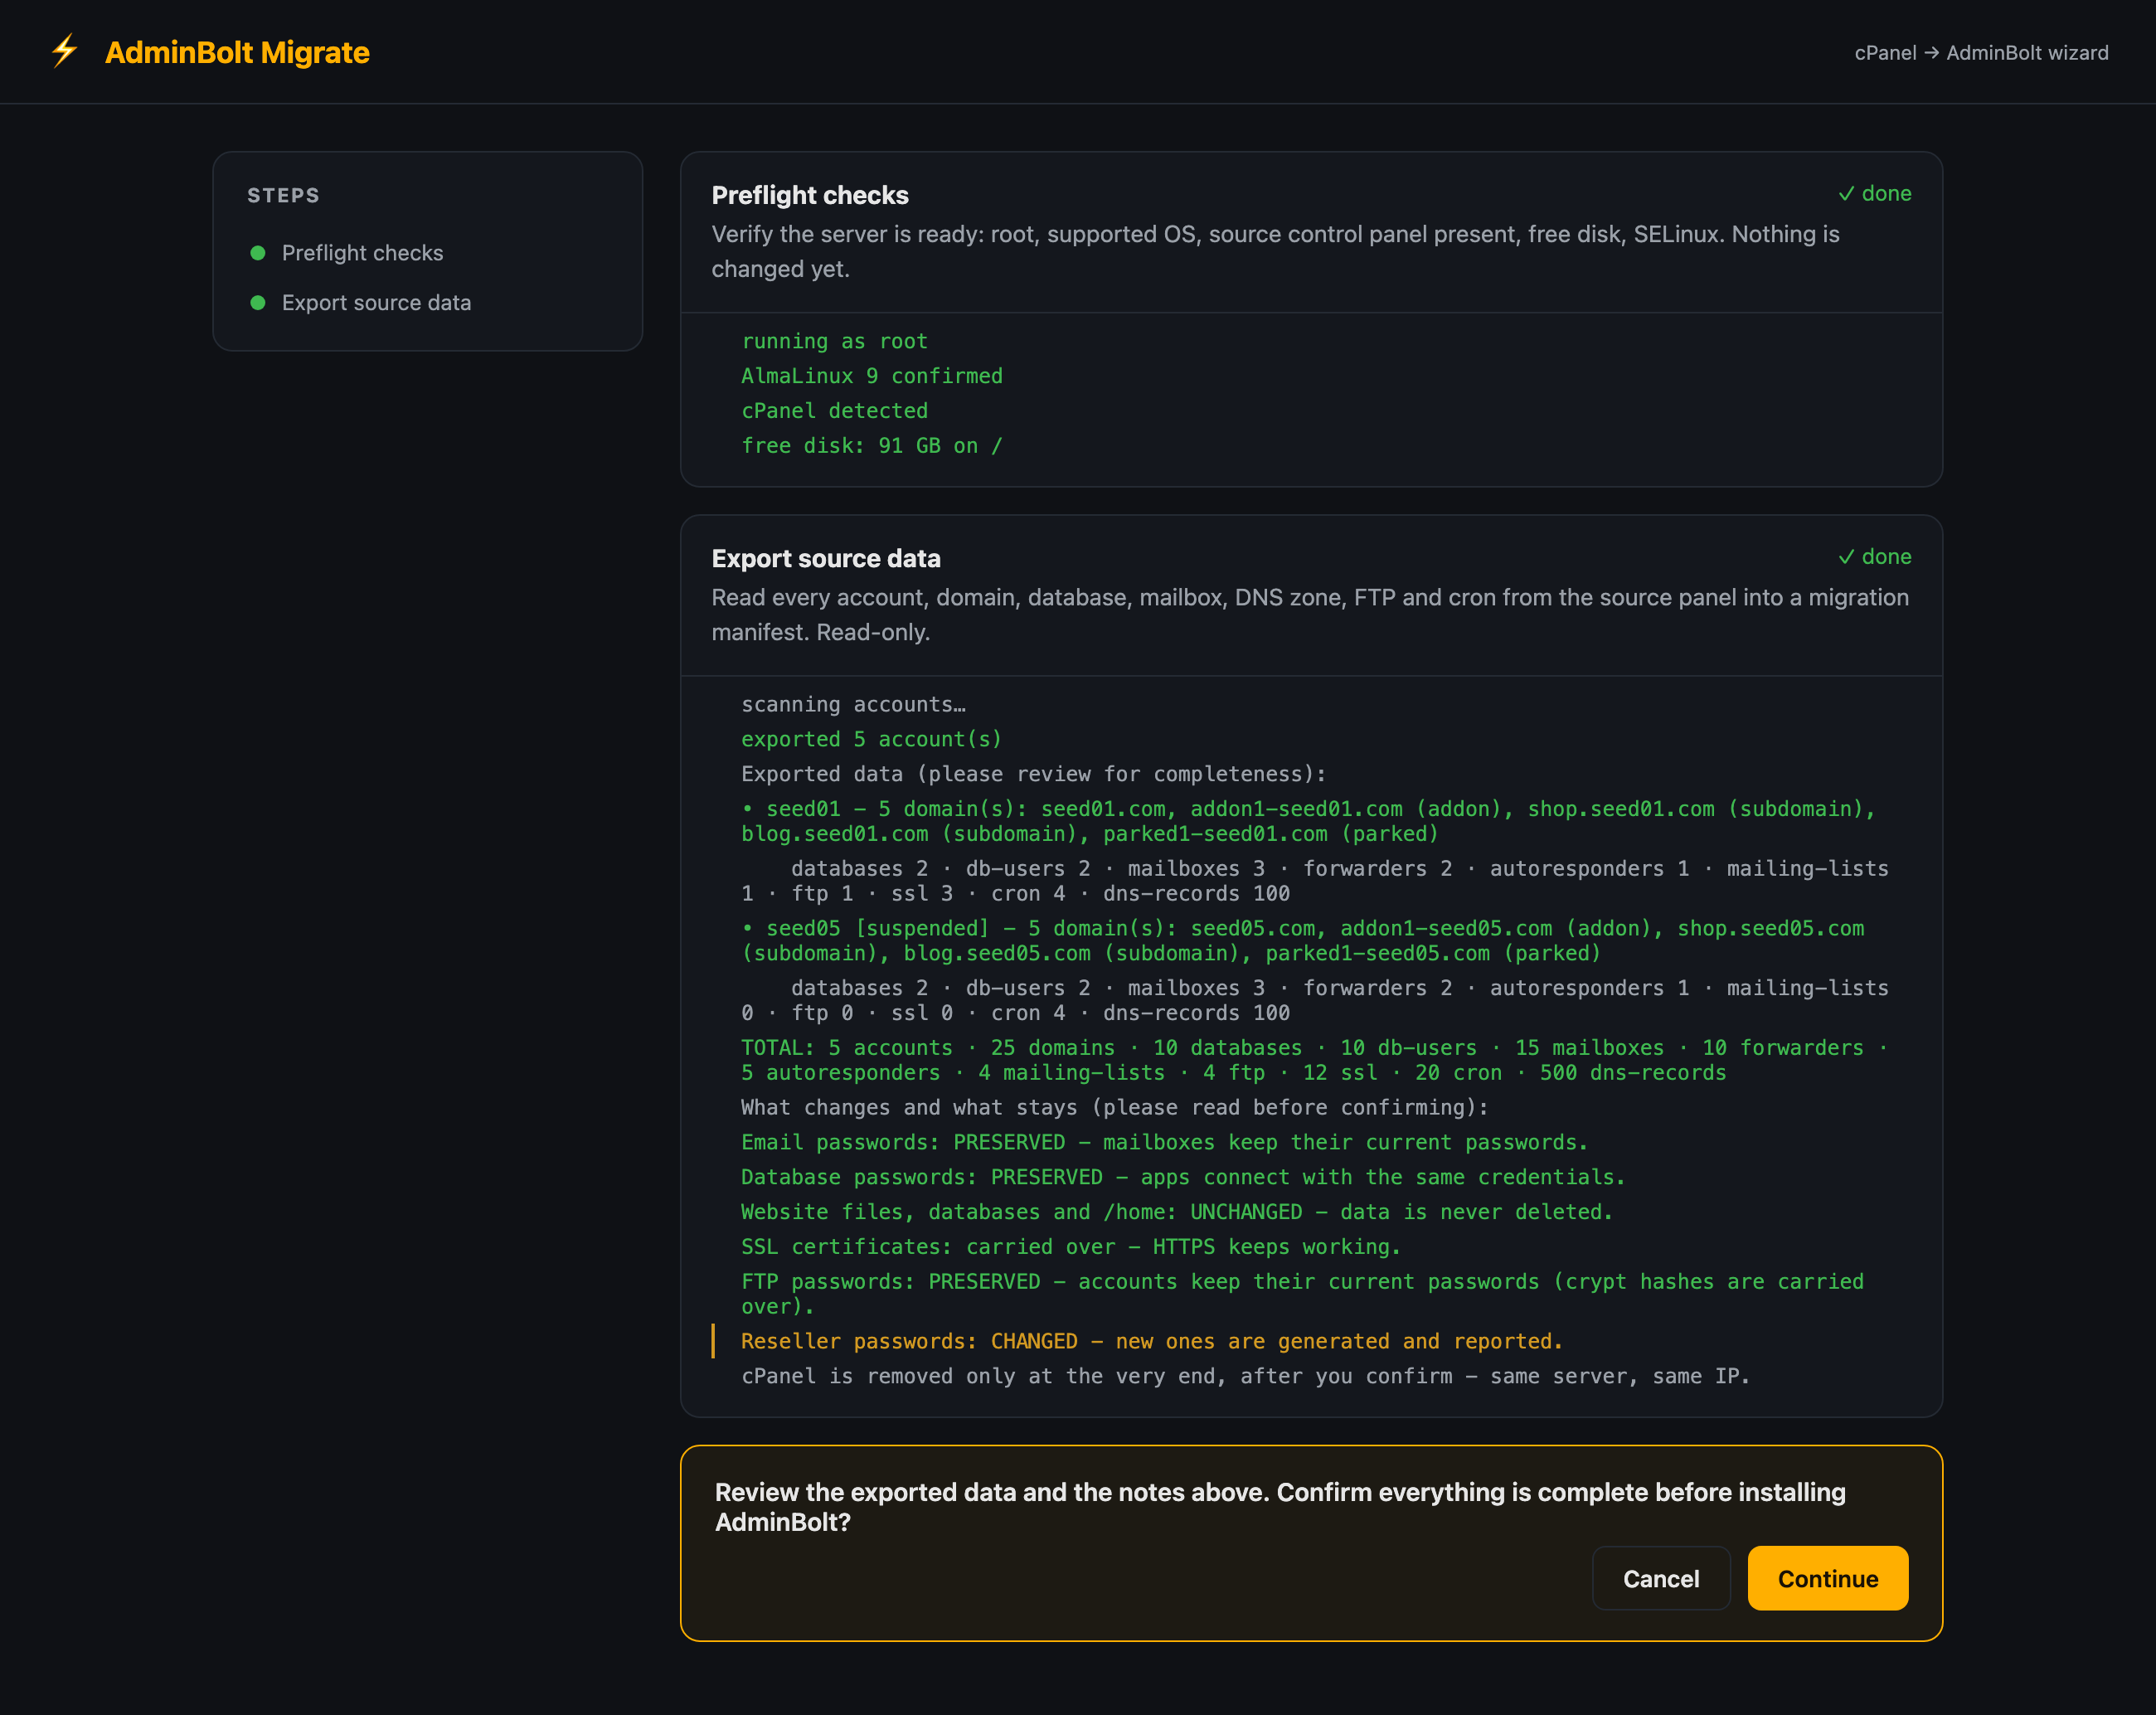2156x1715 pixels.
Task: Click the Preflight checks card heading
Action: point(809,195)
